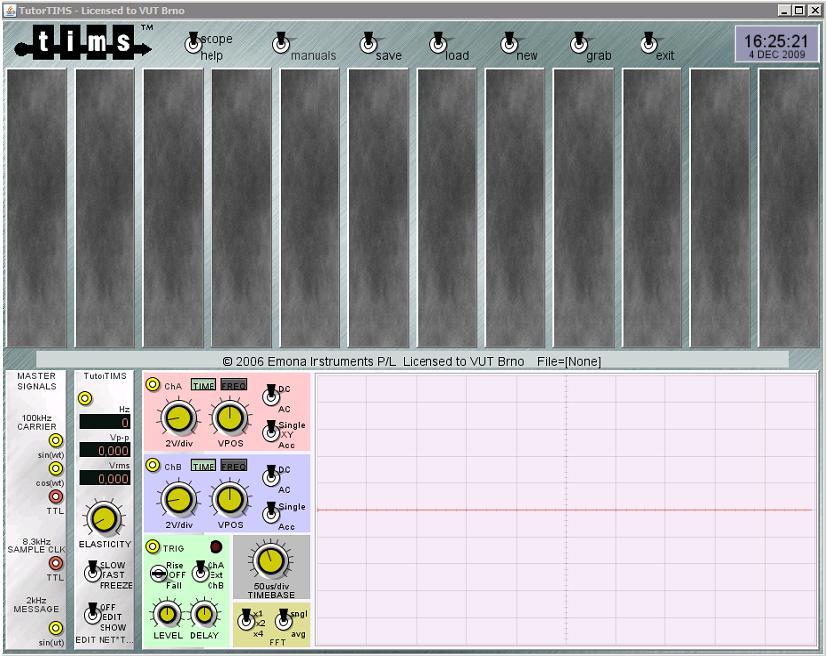827x656 pixels.
Task: Select the FREQ button for ChB
Action: 234,466
